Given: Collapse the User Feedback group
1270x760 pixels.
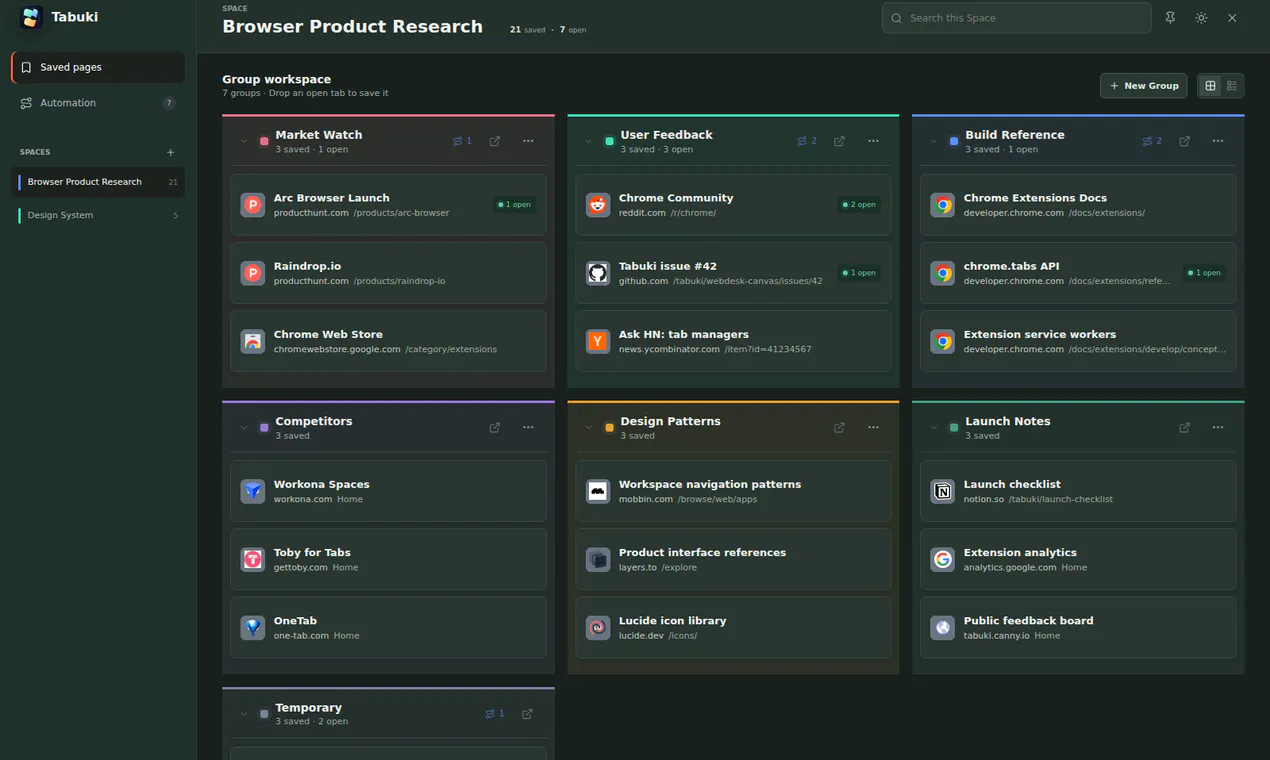Looking at the screenshot, I should [x=589, y=141].
